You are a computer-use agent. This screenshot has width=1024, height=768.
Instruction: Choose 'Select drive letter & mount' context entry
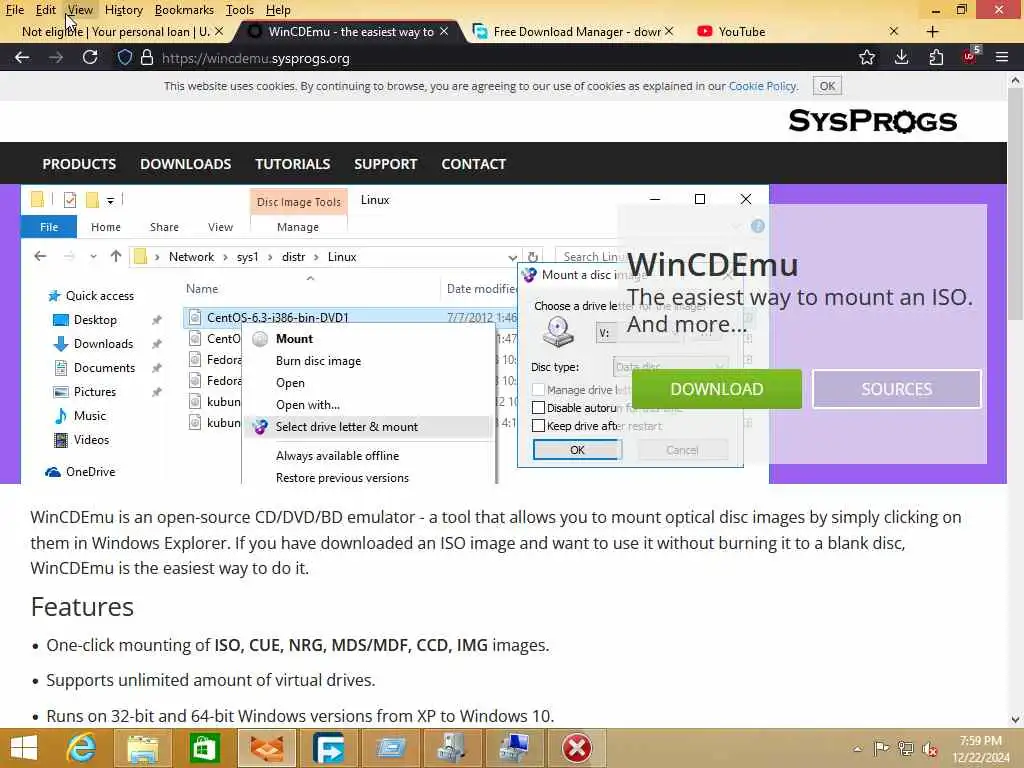point(368,427)
